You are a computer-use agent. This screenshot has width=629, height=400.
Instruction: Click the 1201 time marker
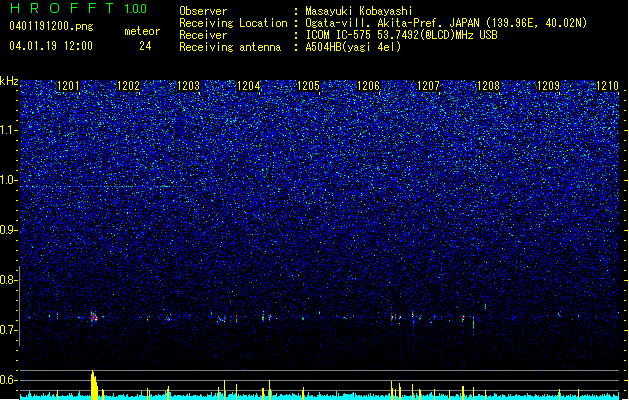click(x=69, y=86)
